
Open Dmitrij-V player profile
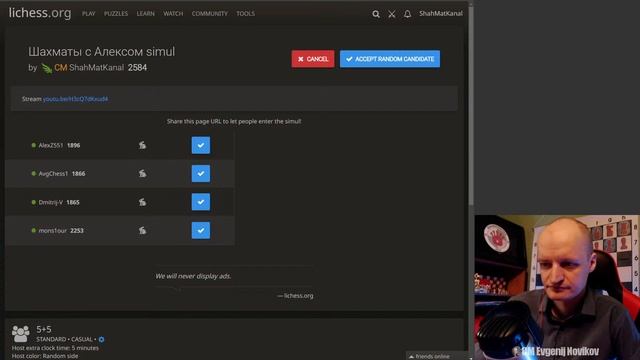tap(51, 202)
